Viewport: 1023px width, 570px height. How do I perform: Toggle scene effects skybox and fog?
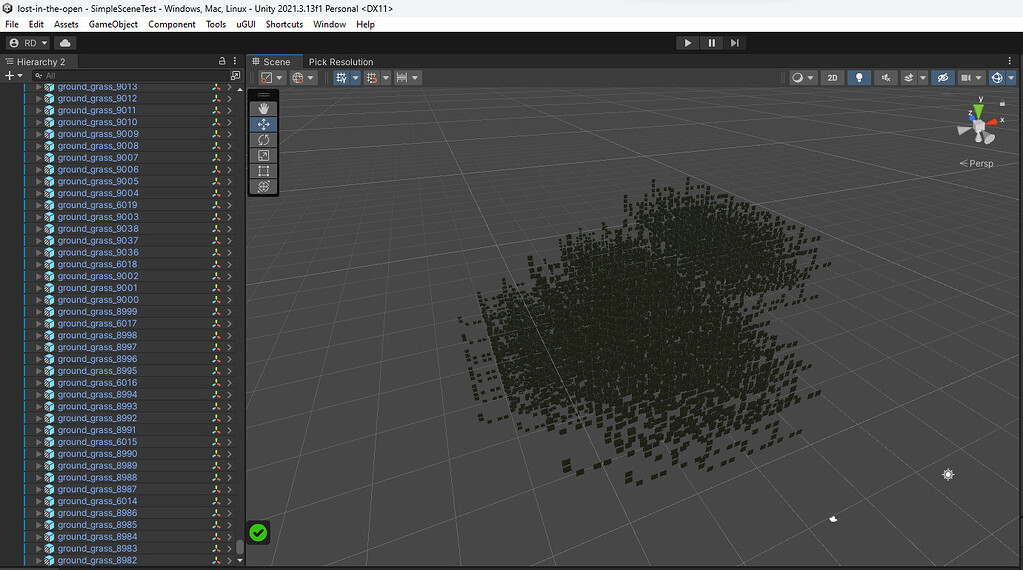(x=908, y=78)
